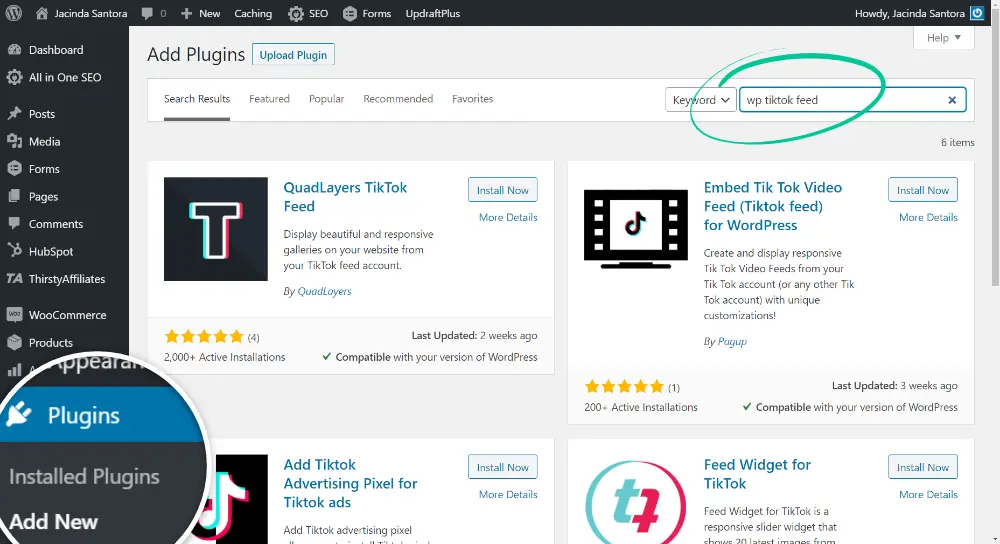Screen dimensions: 1000x544
Task: Click the Upload Plugin button
Action: tap(293, 55)
